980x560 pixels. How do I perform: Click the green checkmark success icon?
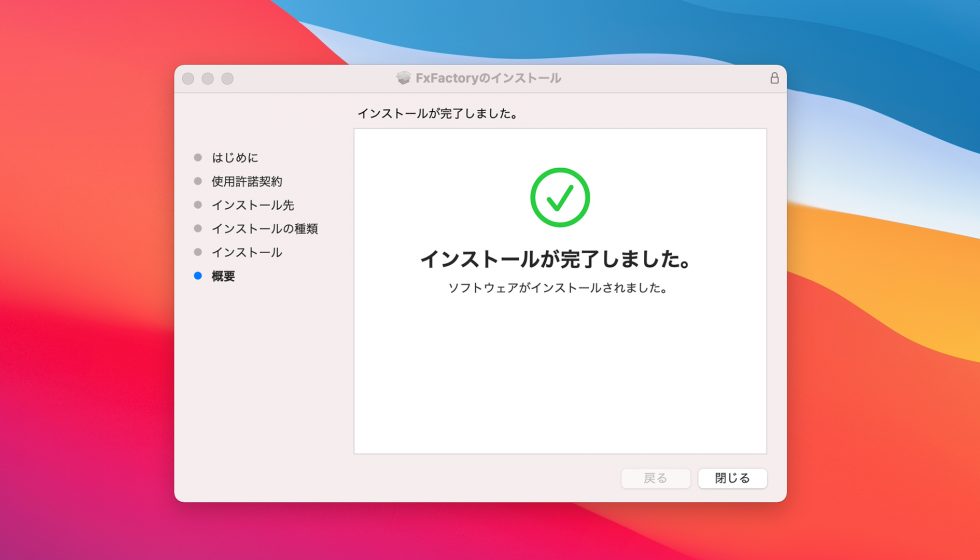(x=560, y=197)
